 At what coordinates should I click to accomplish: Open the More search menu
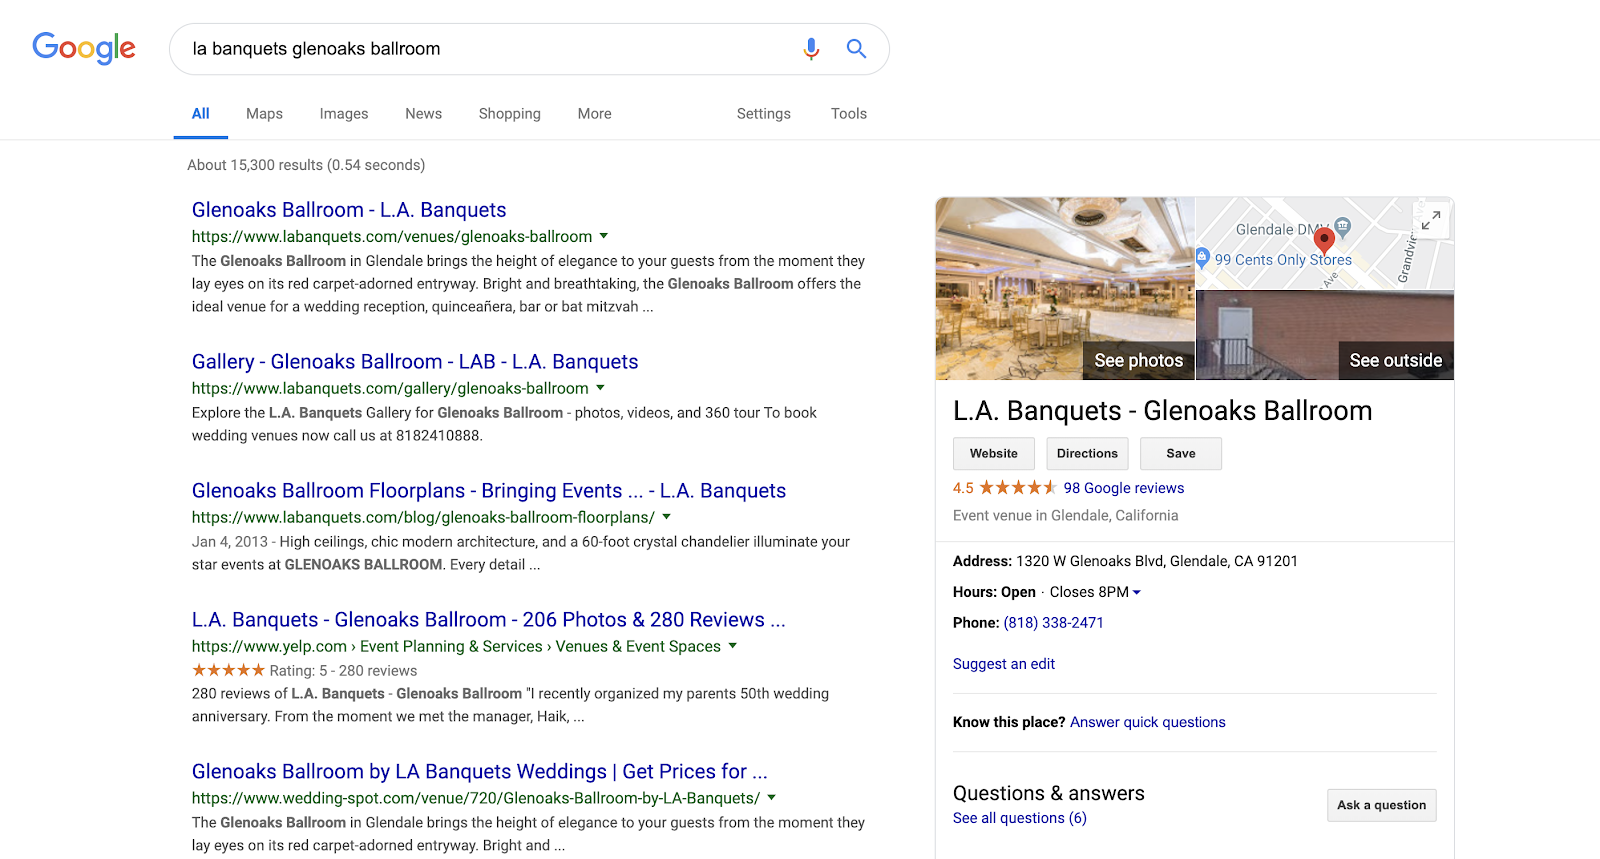(594, 114)
